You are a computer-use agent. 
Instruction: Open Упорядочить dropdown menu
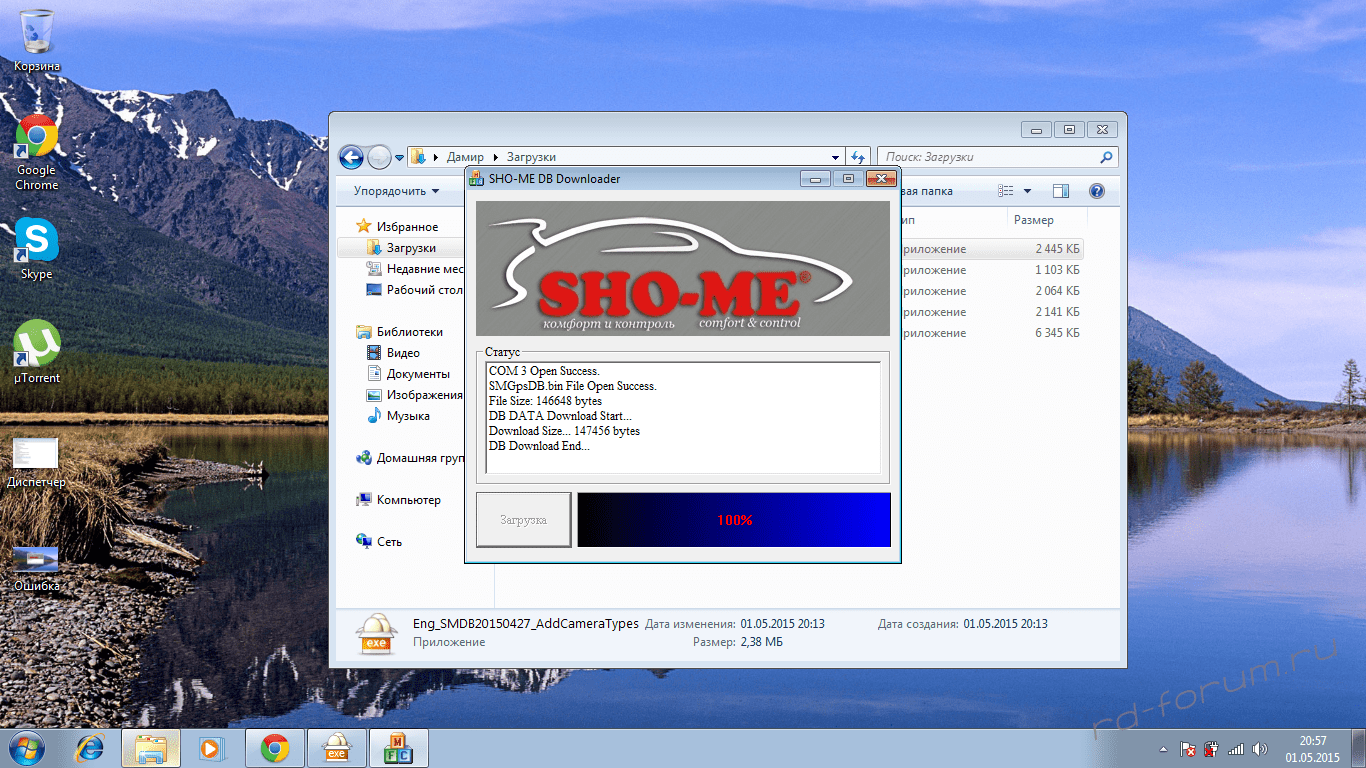click(x=396, y=191)
